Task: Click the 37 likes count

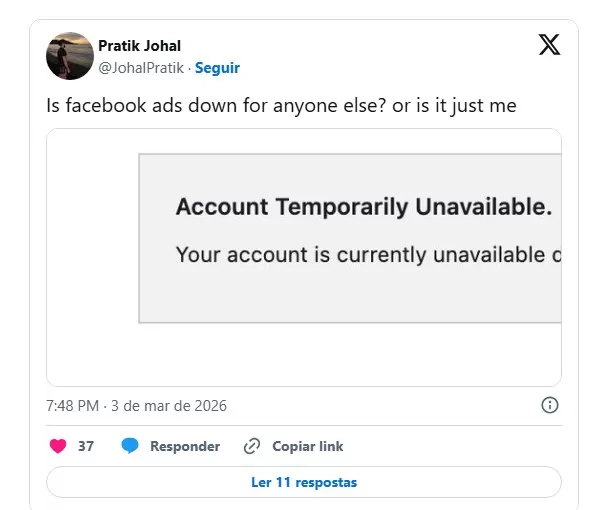Action: 86,446
